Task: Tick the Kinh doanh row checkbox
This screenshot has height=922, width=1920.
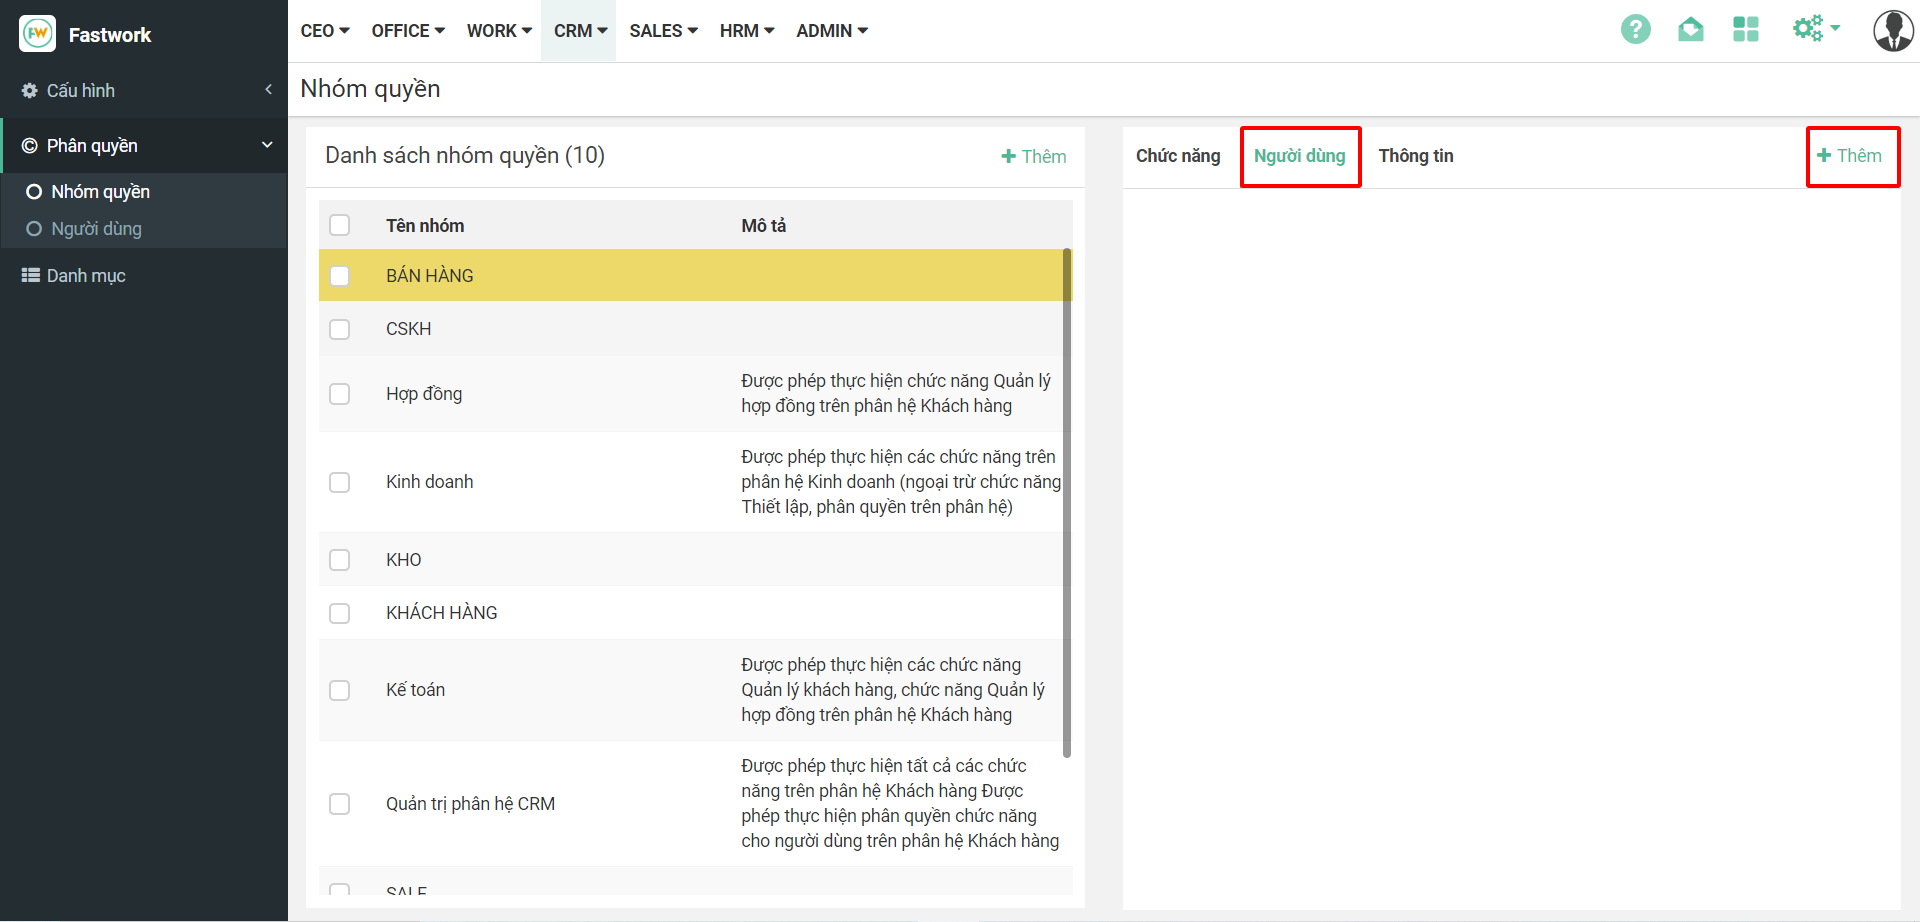Action: point(340,482)
